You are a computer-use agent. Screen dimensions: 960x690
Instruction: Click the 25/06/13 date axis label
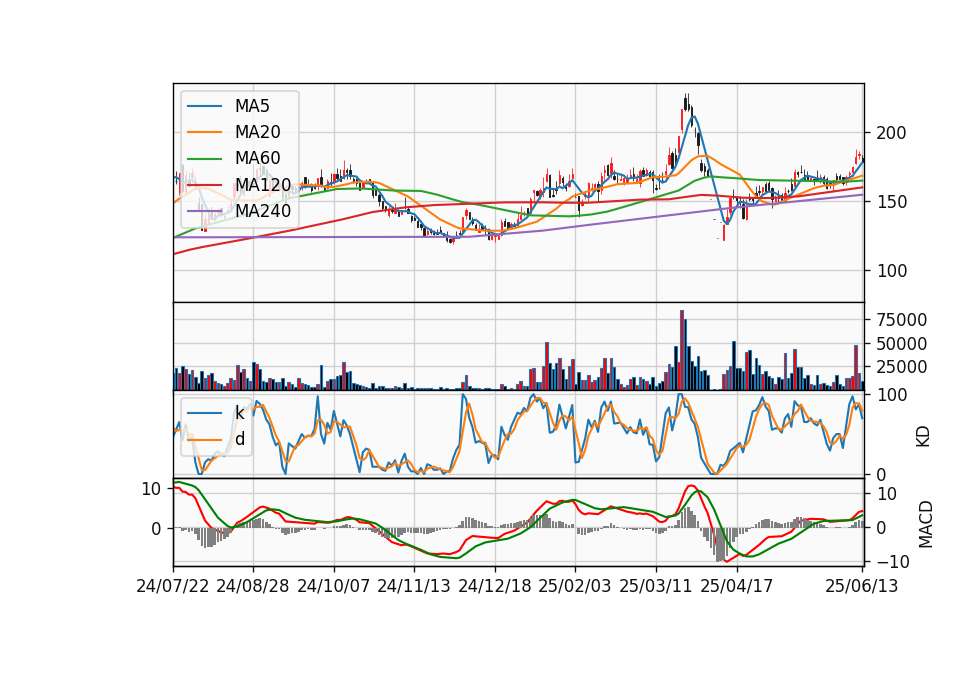[861, 586]
